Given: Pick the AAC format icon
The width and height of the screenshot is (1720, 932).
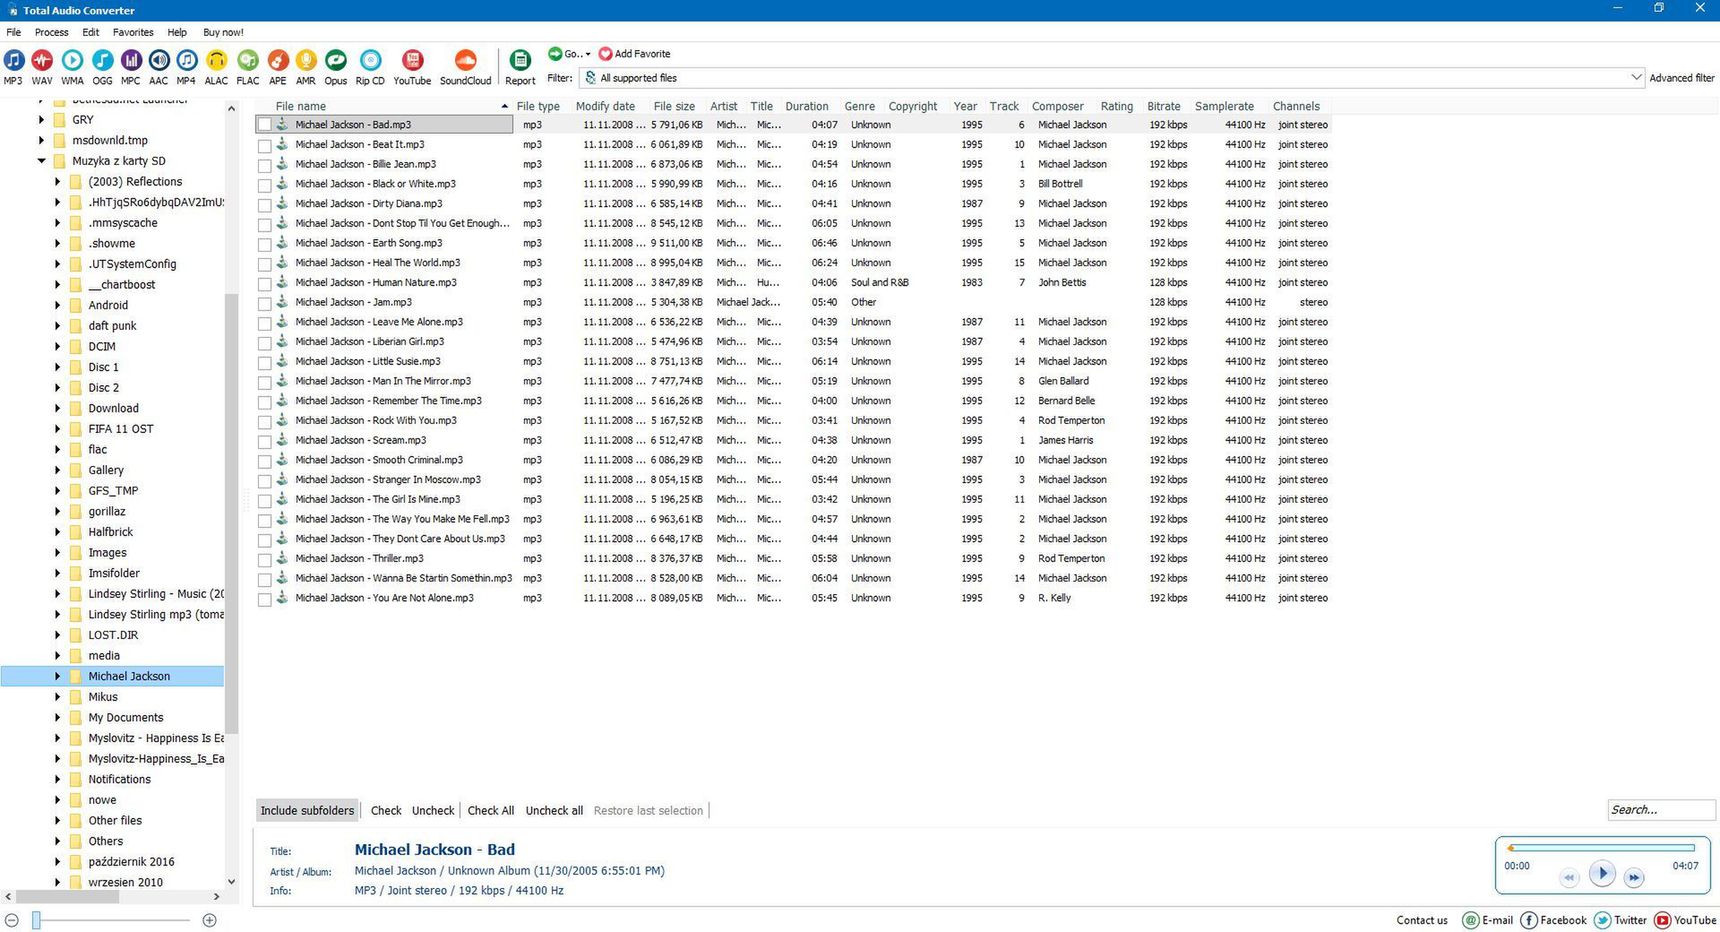Looking at the screenshot, I should [158, 61].
